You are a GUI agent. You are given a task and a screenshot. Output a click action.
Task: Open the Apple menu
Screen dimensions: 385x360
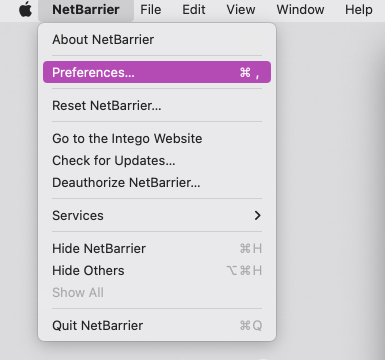coord(26,9)
